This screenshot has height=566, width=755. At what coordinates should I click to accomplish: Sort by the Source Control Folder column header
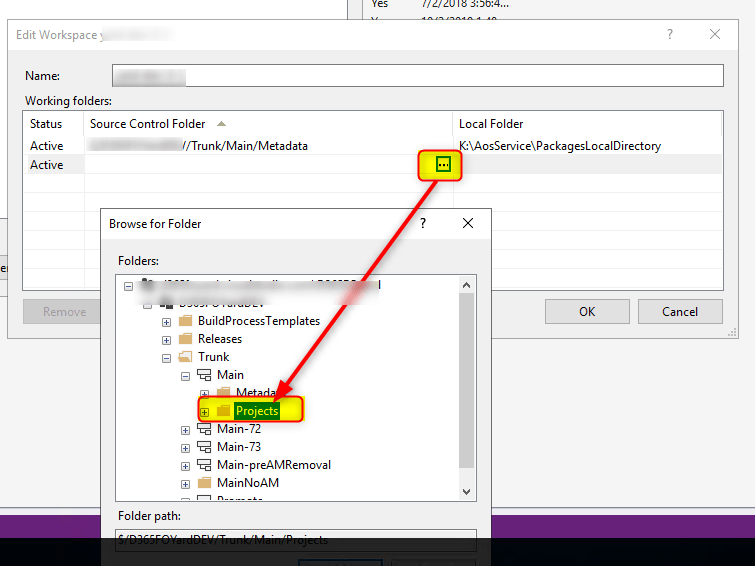[x=148, y=124]
